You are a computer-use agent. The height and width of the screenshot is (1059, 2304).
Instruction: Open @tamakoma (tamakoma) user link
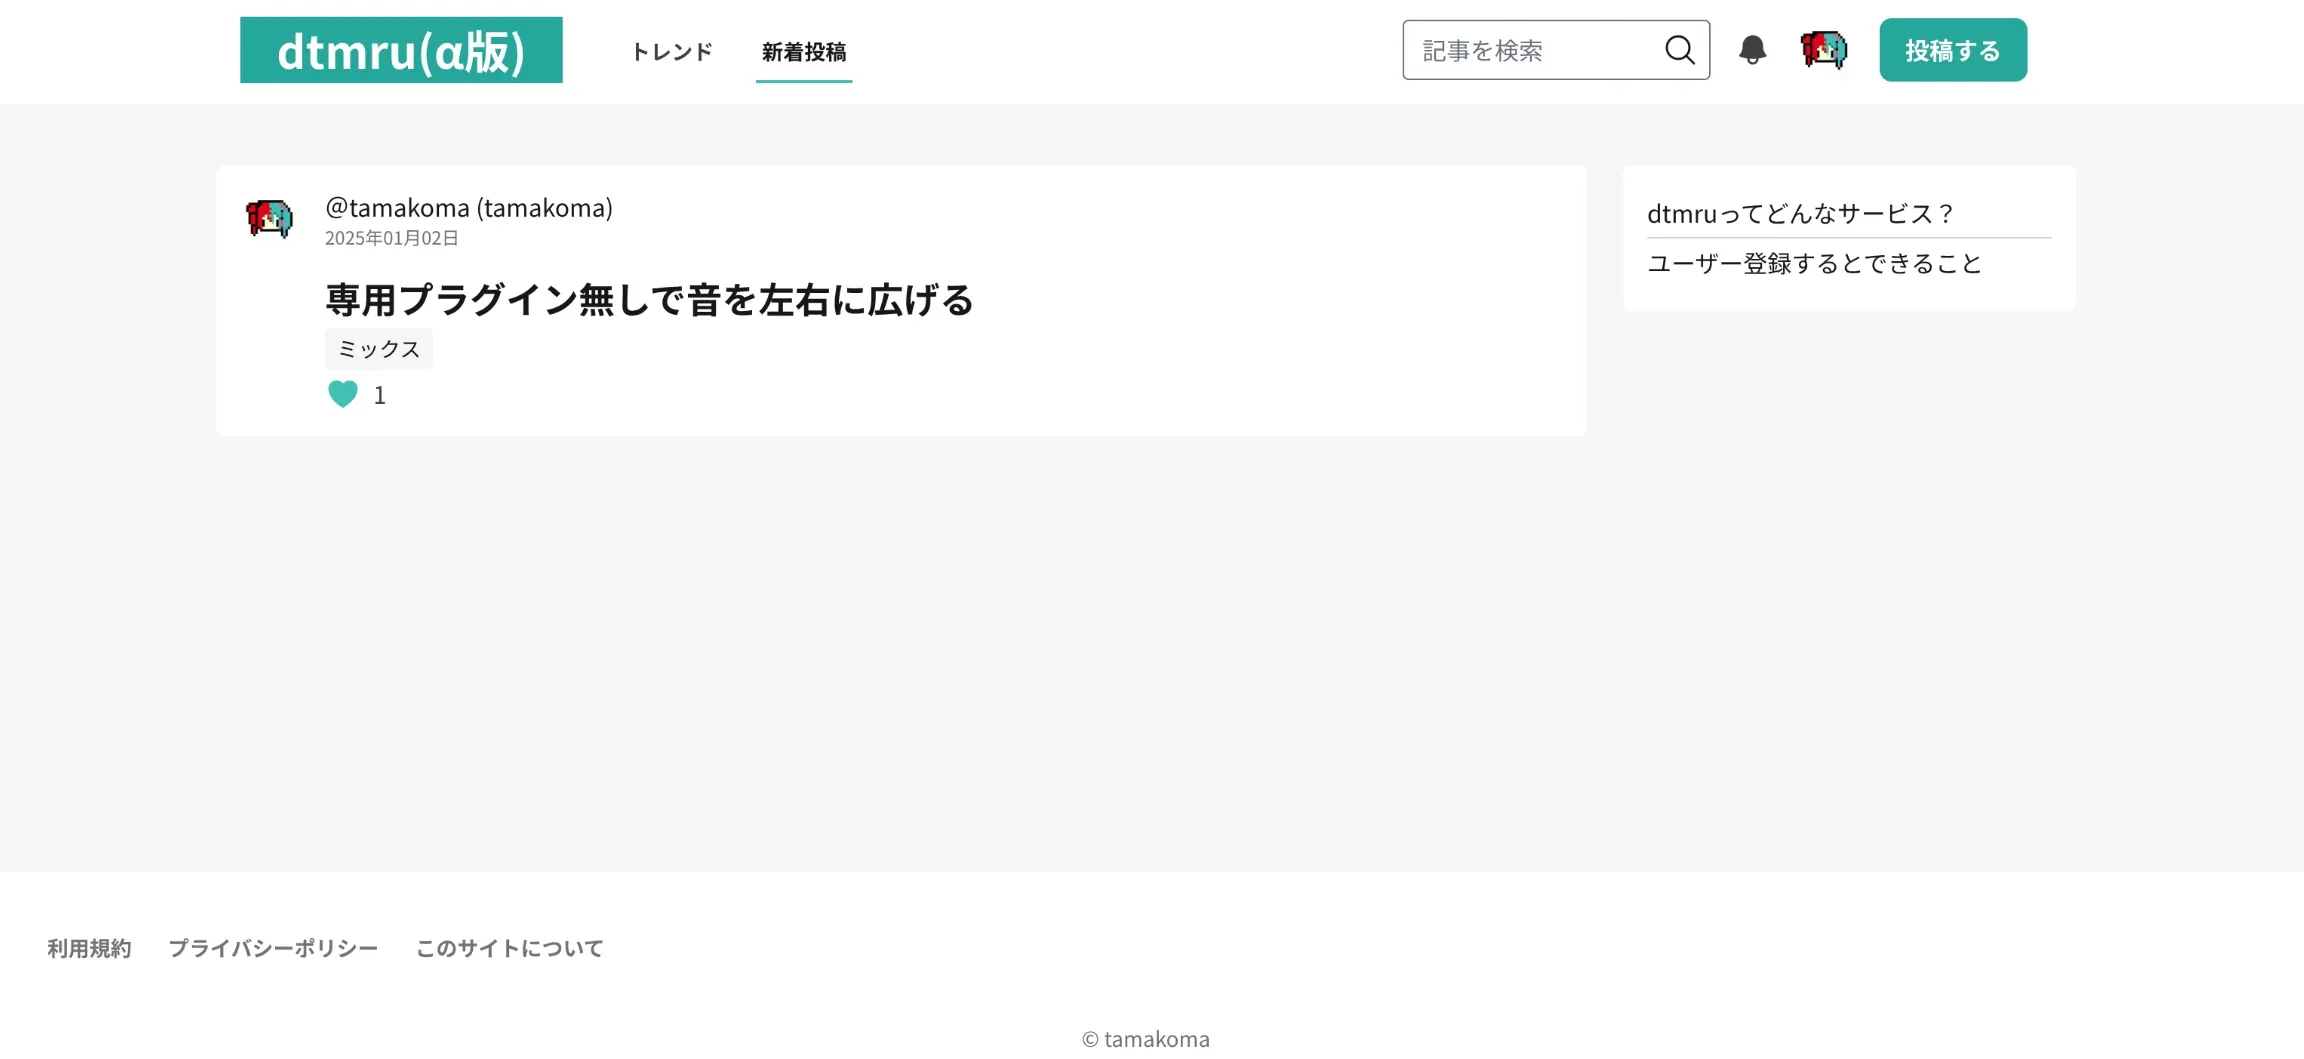(469, 208)
